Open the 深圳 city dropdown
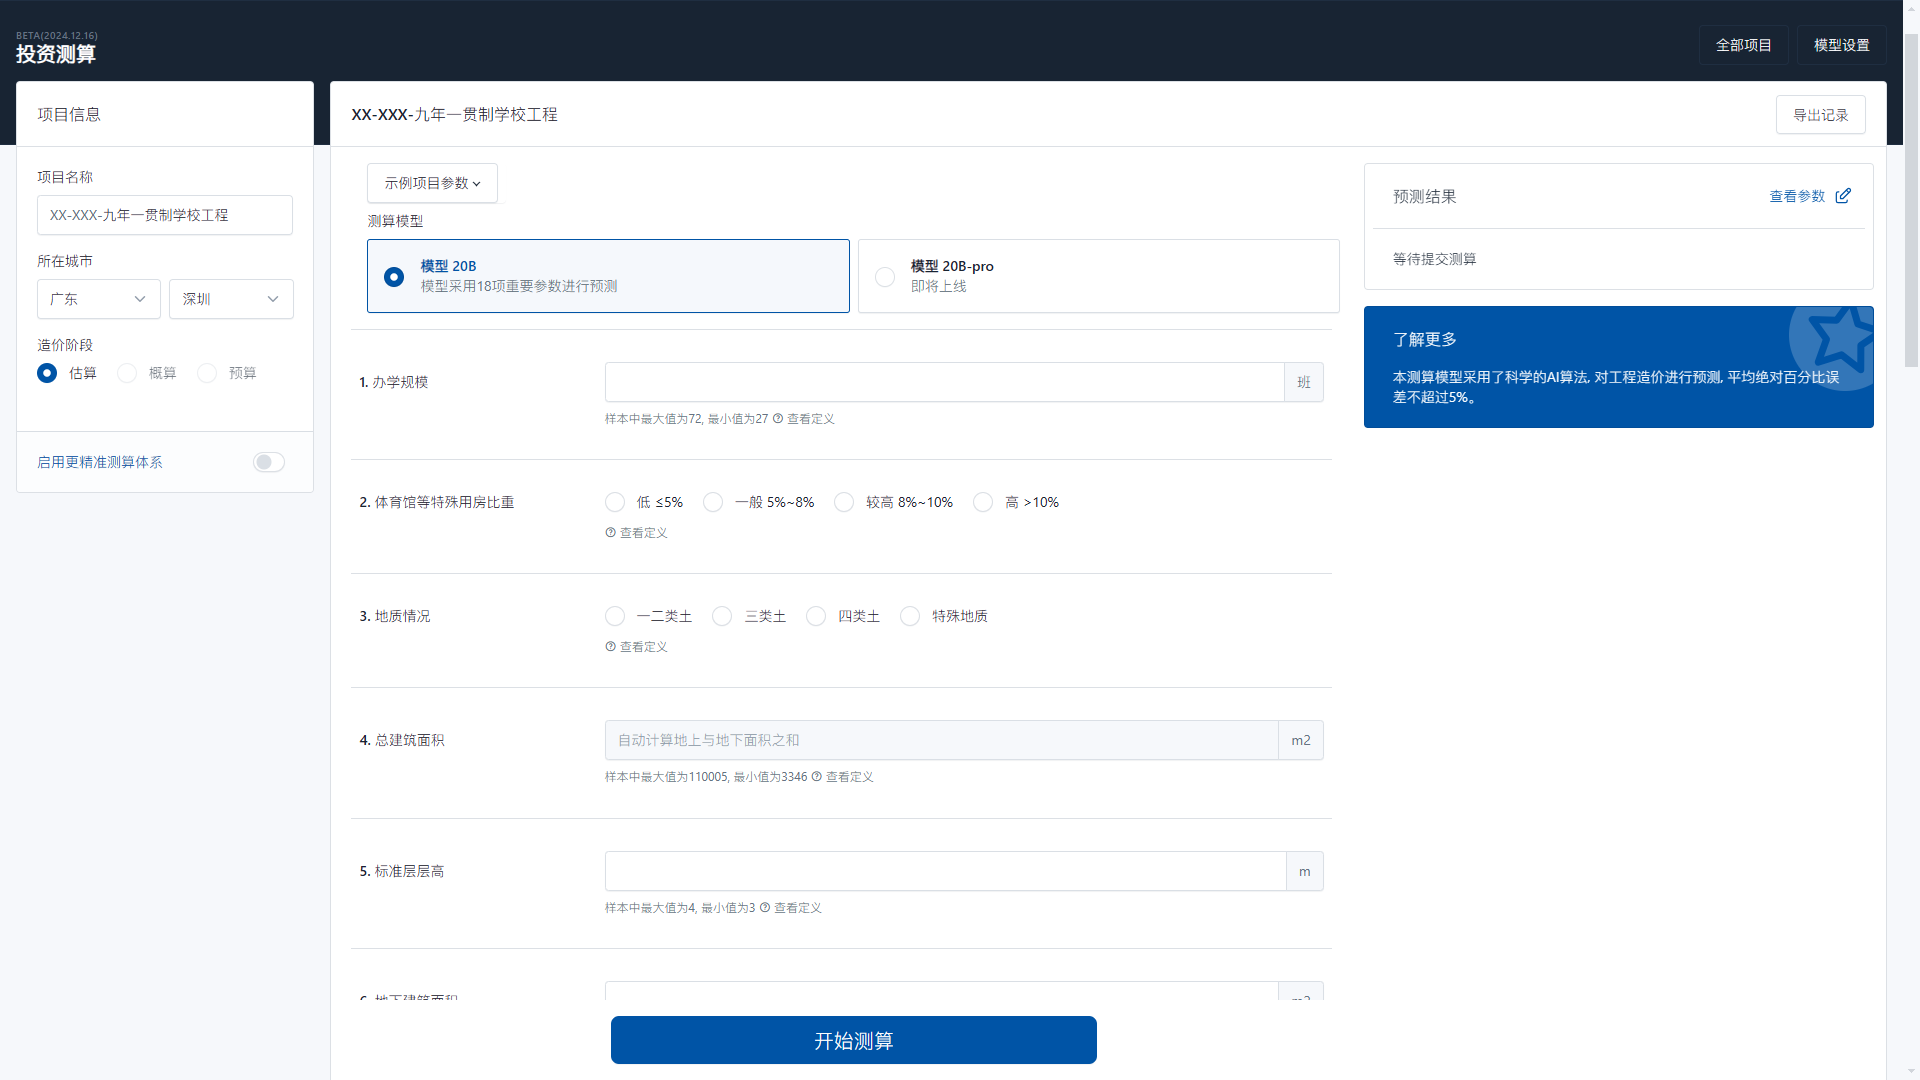 [230, 299]
